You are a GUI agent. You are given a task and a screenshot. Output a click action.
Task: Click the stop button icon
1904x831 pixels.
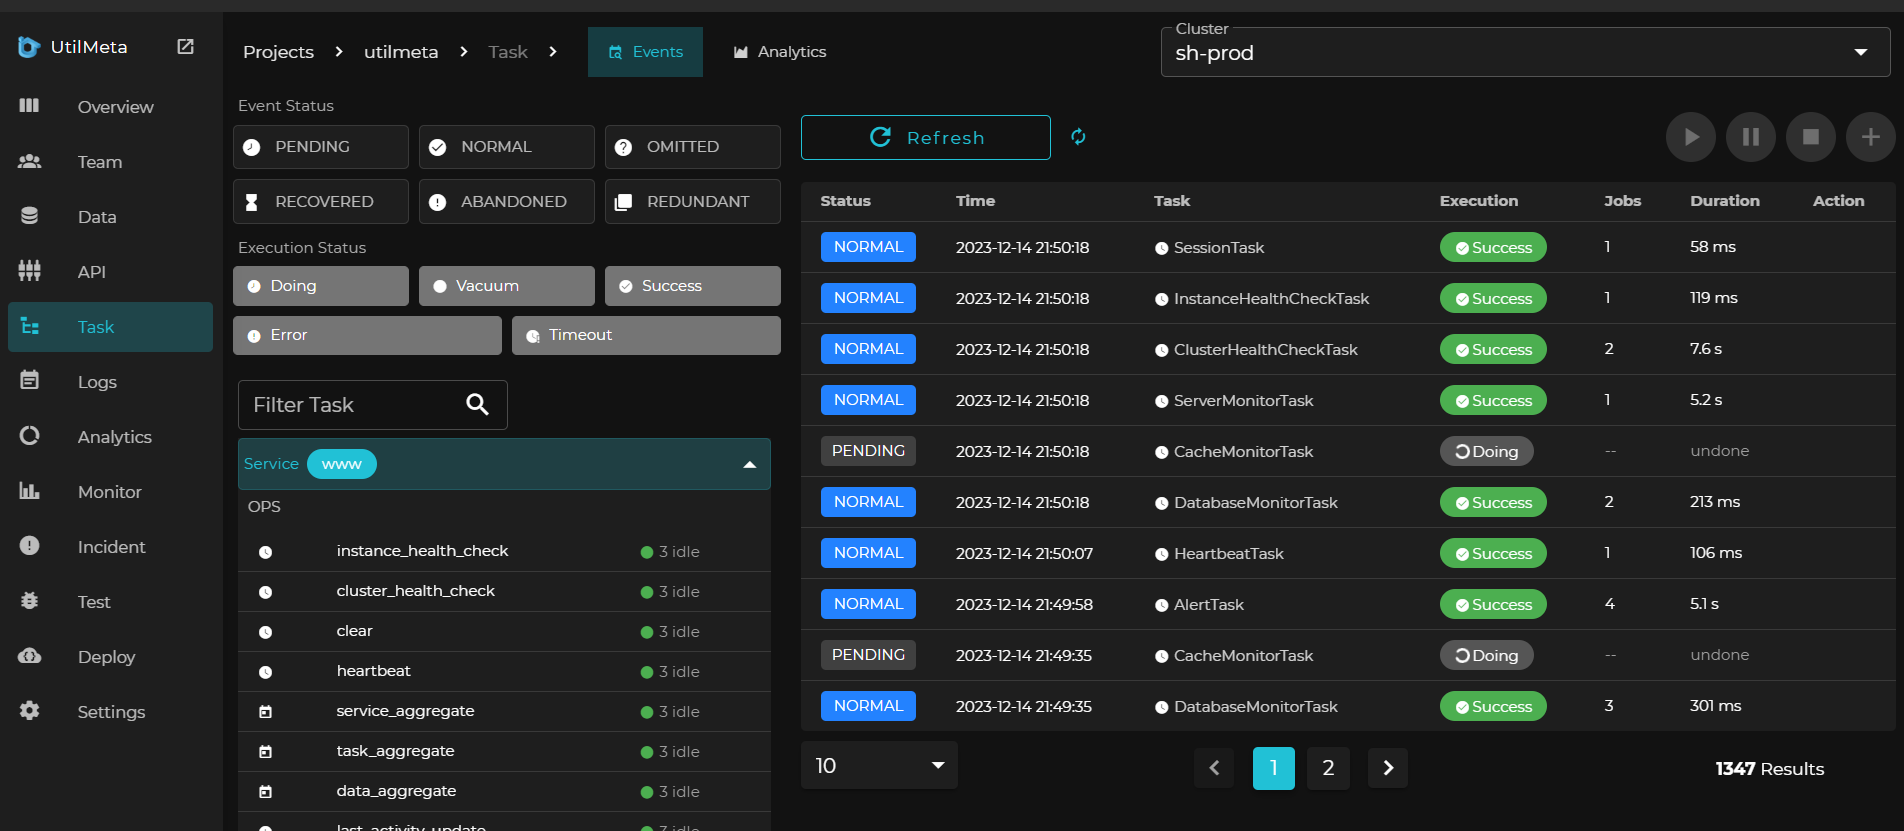[1810, 137]
